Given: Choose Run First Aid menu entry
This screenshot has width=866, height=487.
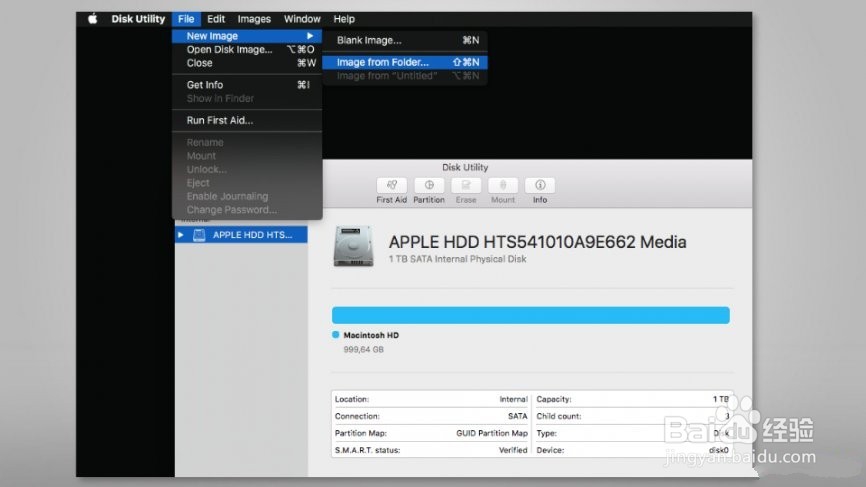Looking at the screenshot, I should [x=247, y=120].
